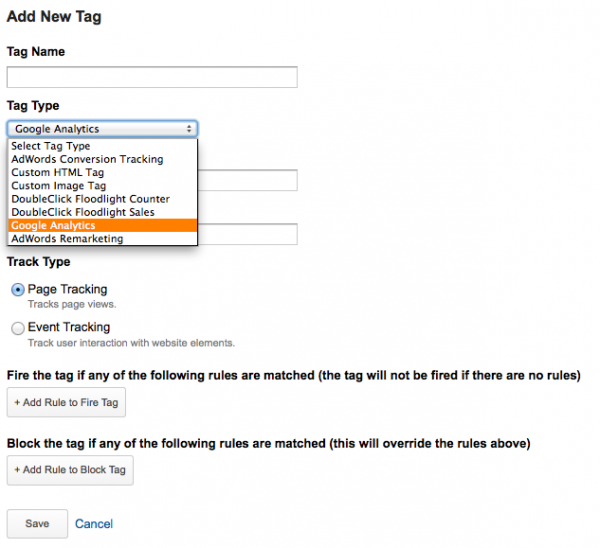Focus the partially hidden field behind AdWords Conversion
The image size is (600, 548).
pyautogui.click(x=248, y=180)
